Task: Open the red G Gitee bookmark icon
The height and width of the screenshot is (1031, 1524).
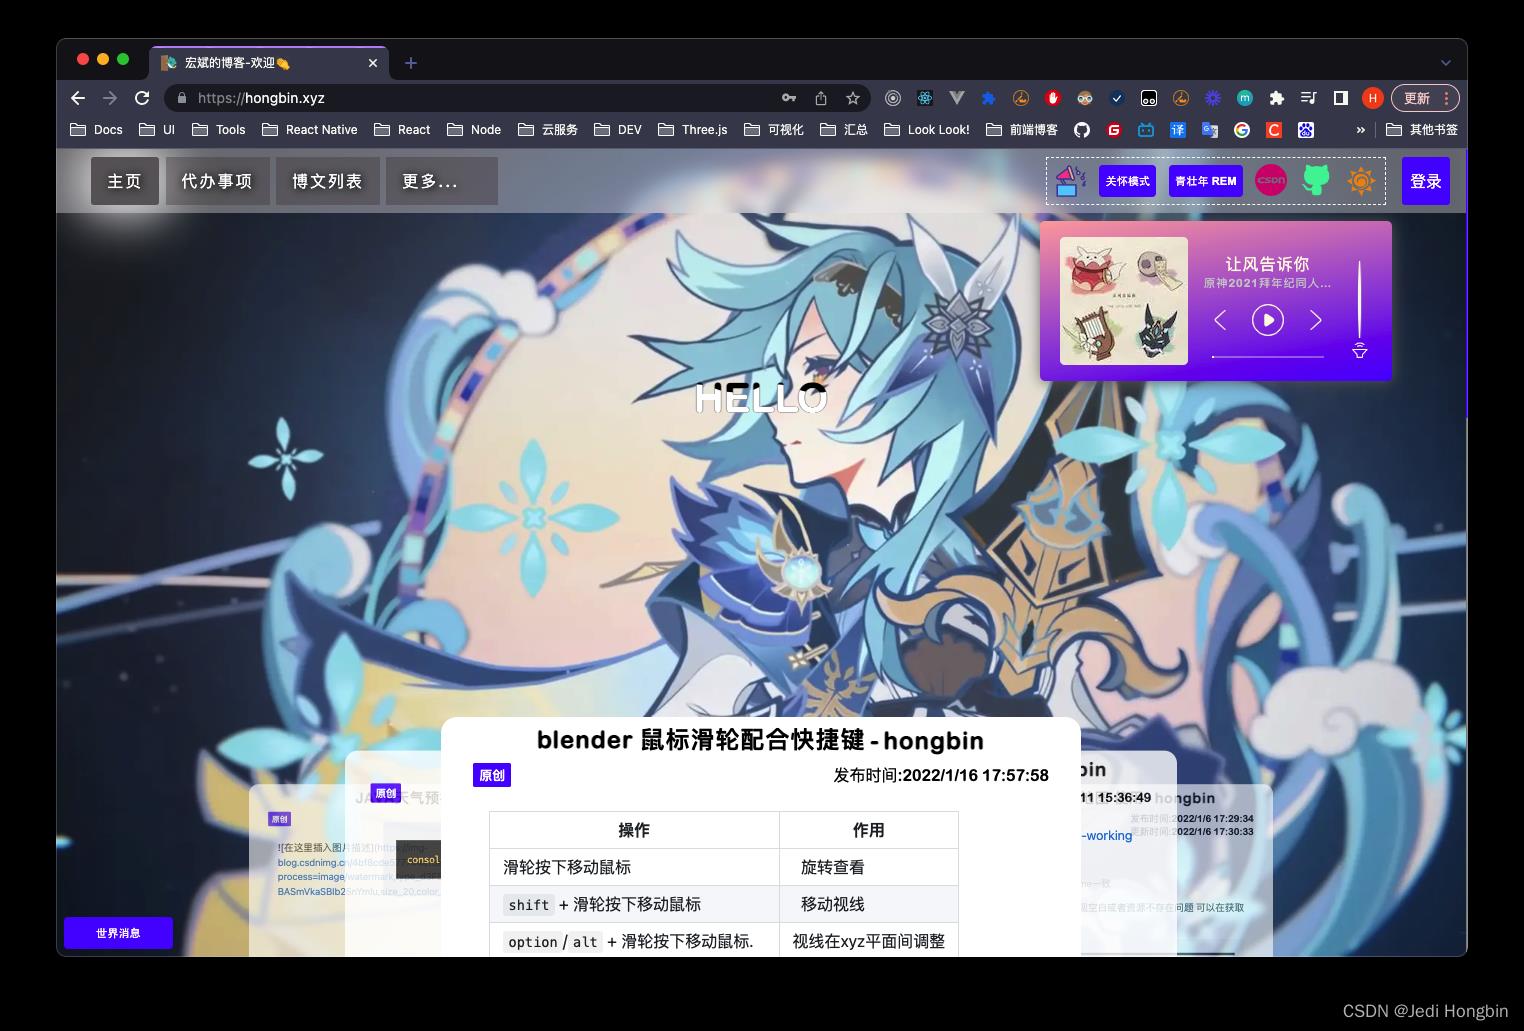Action: 1114,130
